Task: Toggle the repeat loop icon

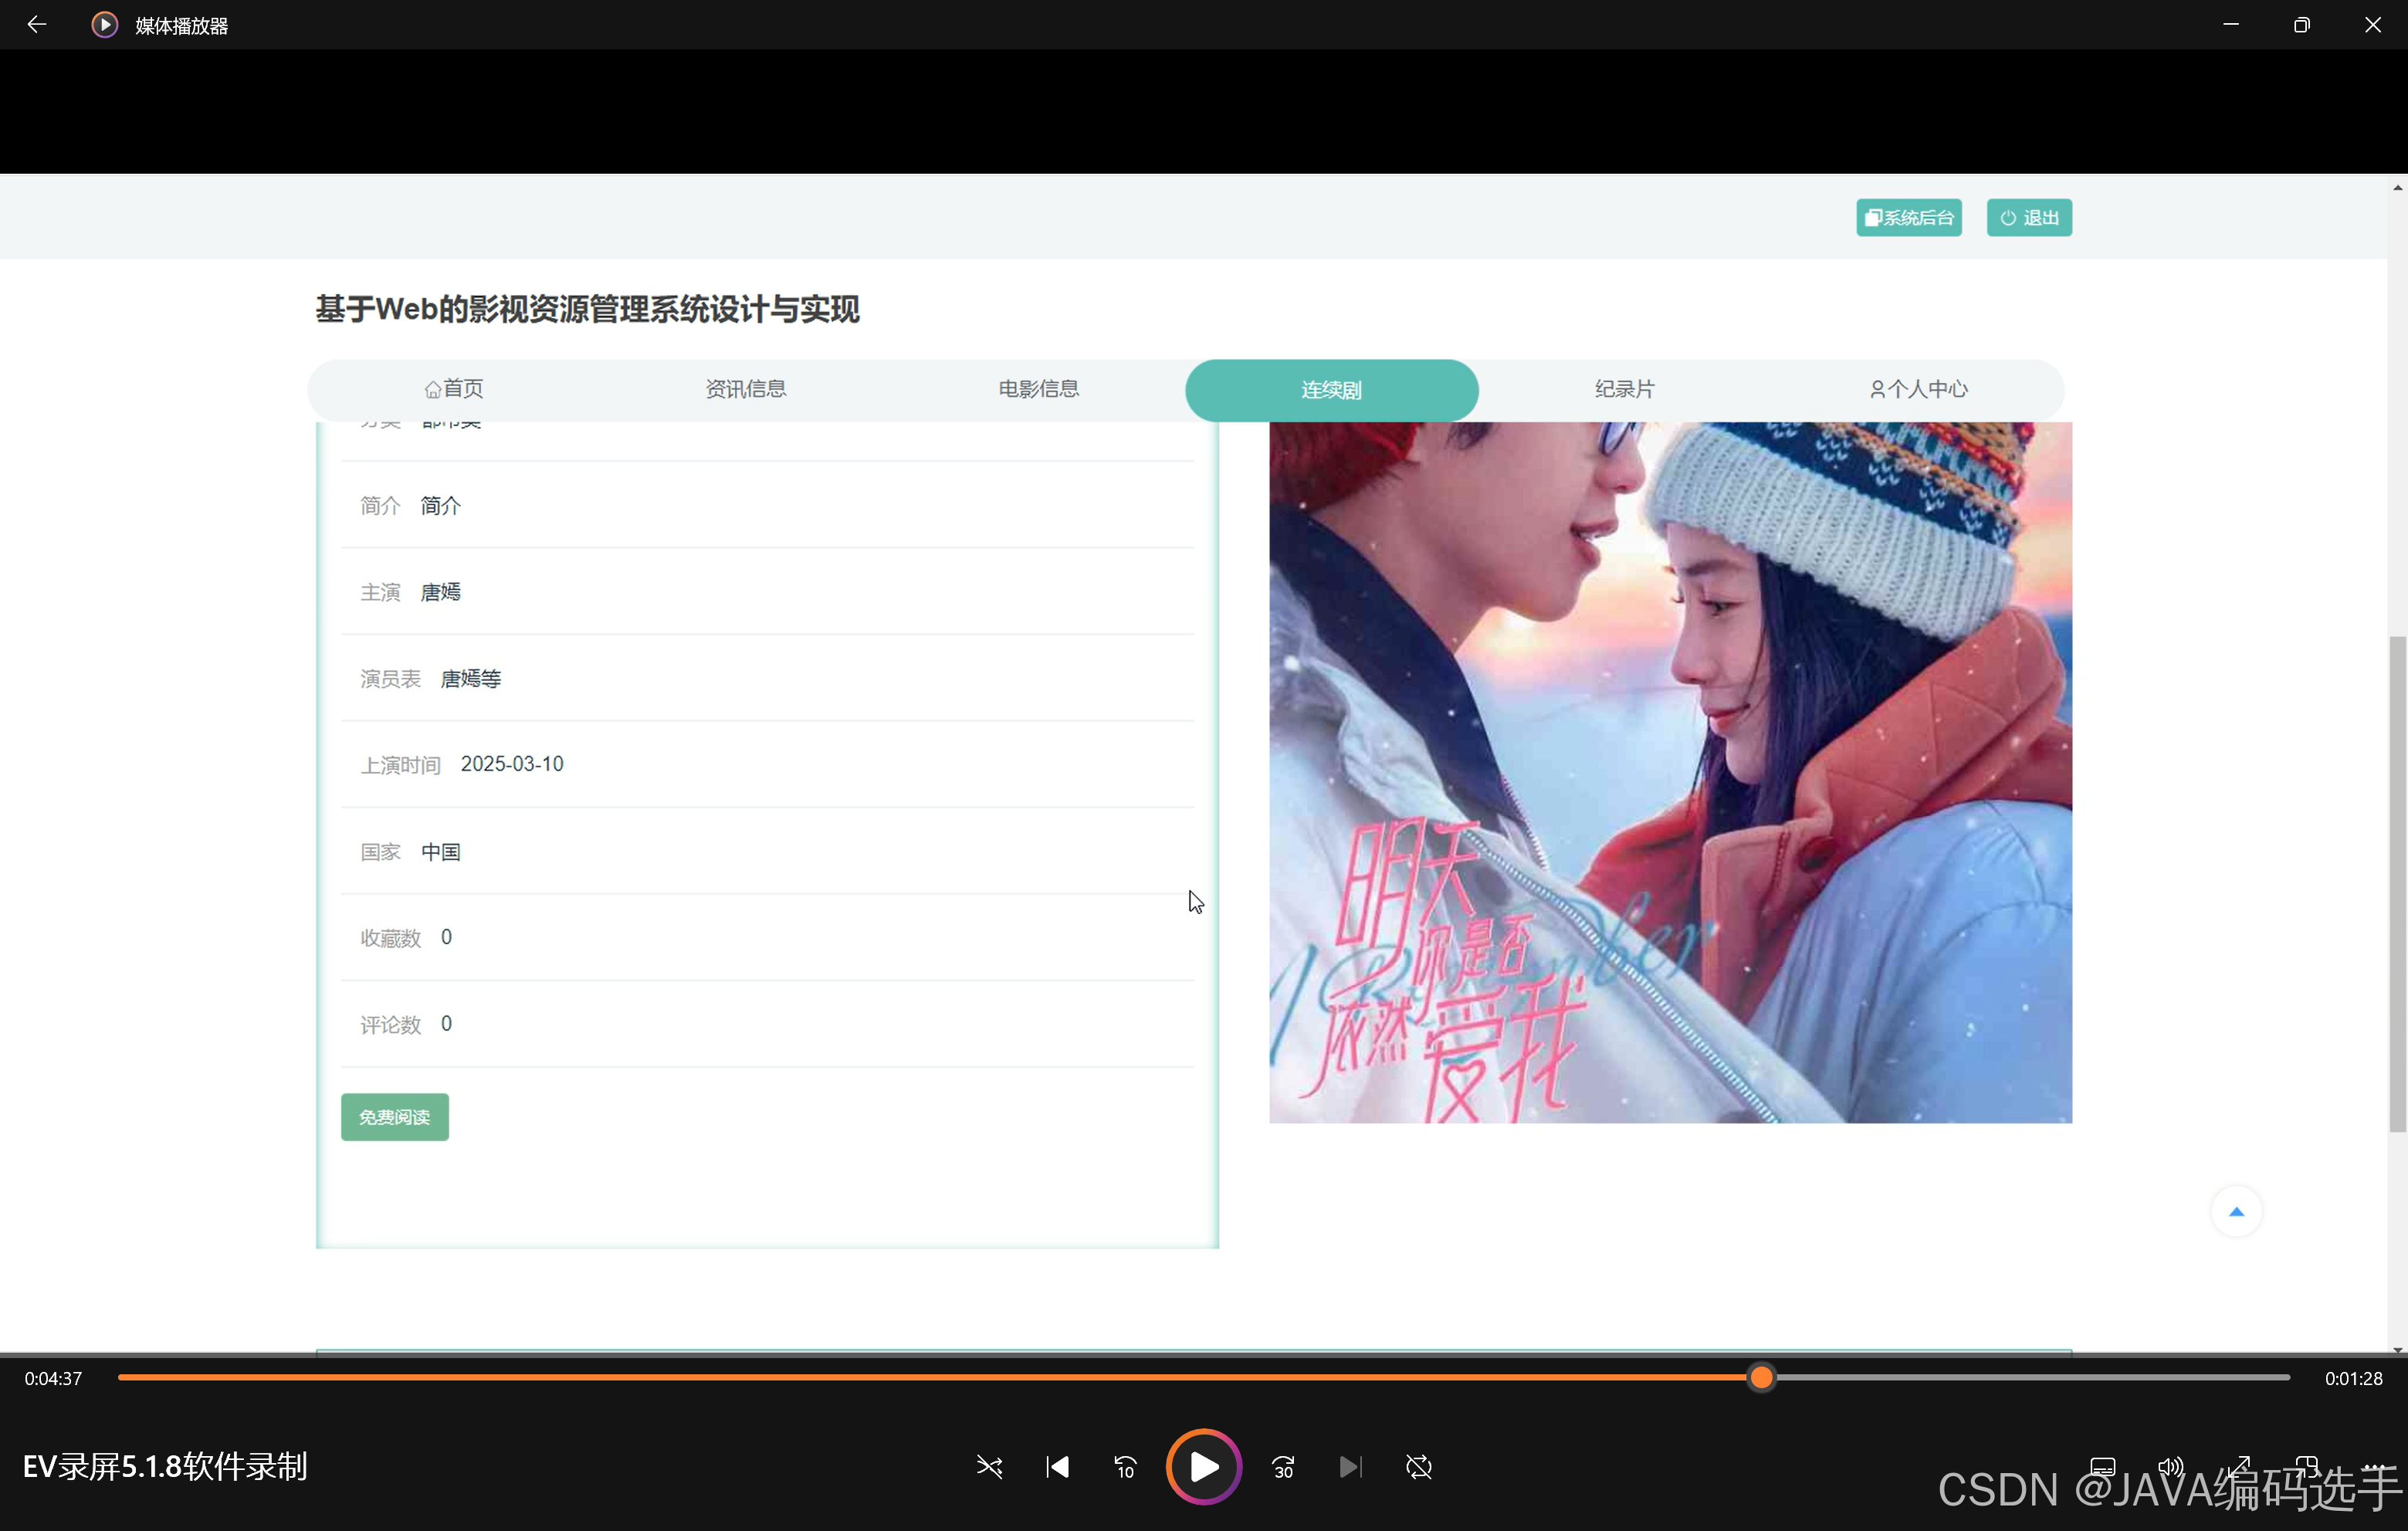Action: click(1418, 1467)
